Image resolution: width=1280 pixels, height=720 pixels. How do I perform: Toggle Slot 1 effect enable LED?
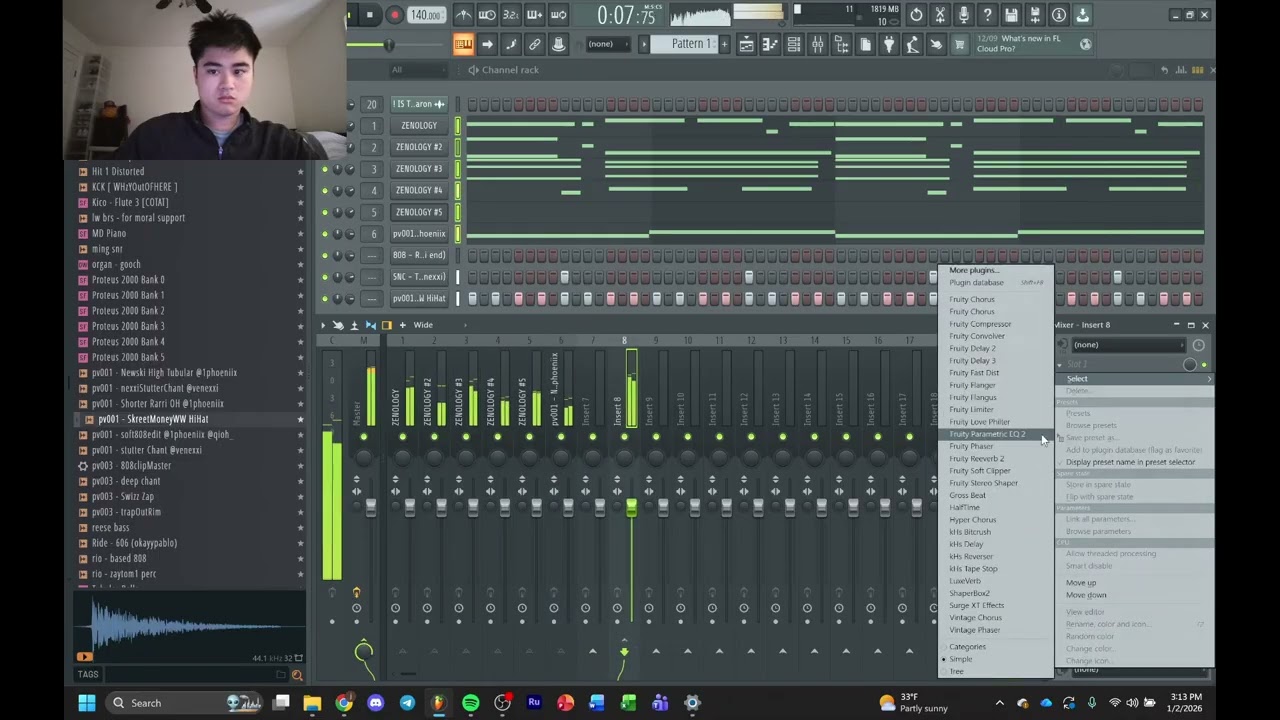1204,365
